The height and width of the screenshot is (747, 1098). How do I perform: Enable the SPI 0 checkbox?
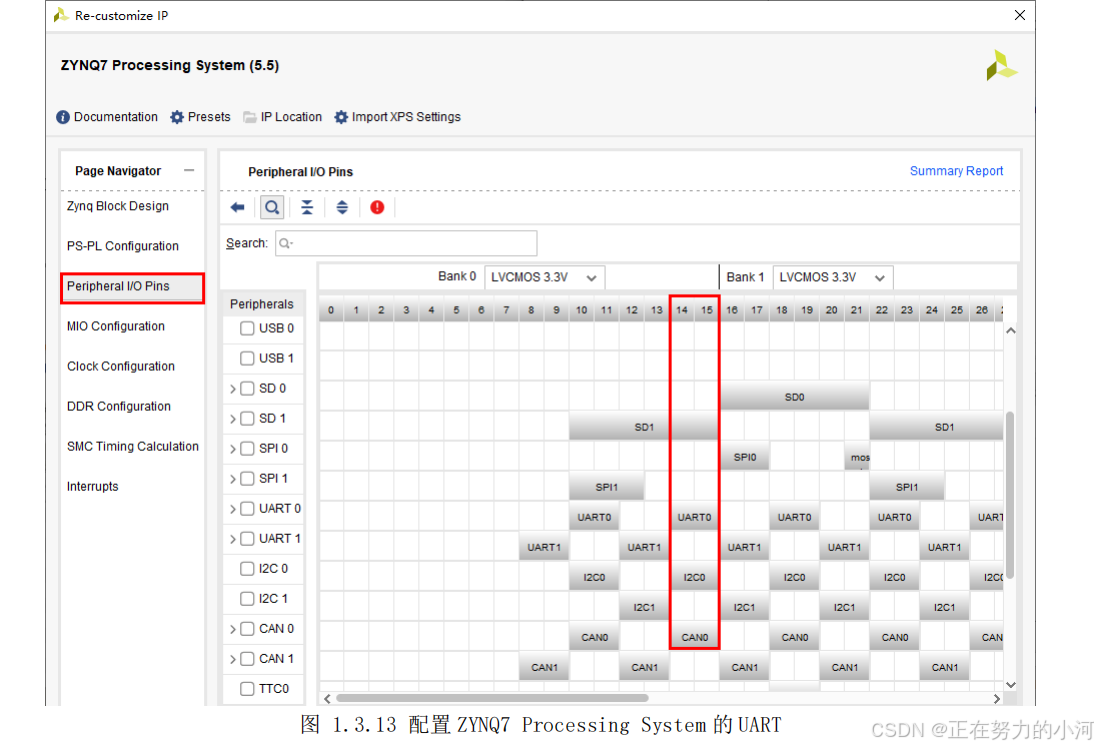[246, 448]
